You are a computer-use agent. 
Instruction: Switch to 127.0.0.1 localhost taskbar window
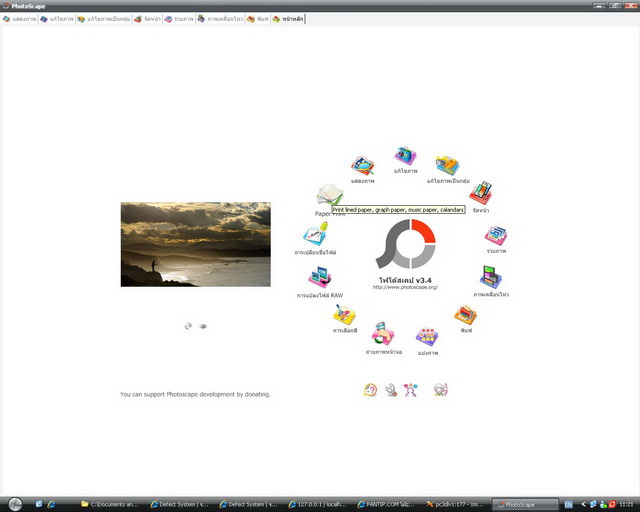click(318, 504)
